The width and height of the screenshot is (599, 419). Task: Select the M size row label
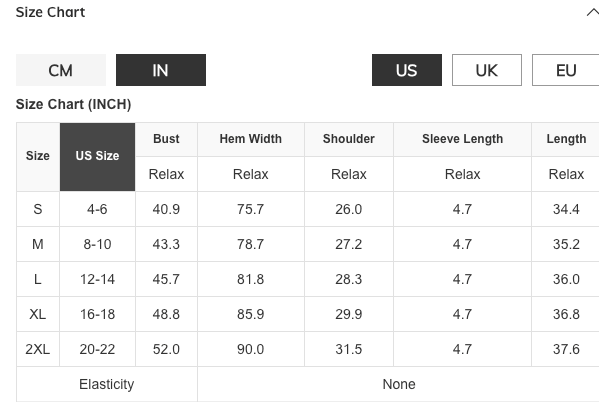click(x=38, y=244)
